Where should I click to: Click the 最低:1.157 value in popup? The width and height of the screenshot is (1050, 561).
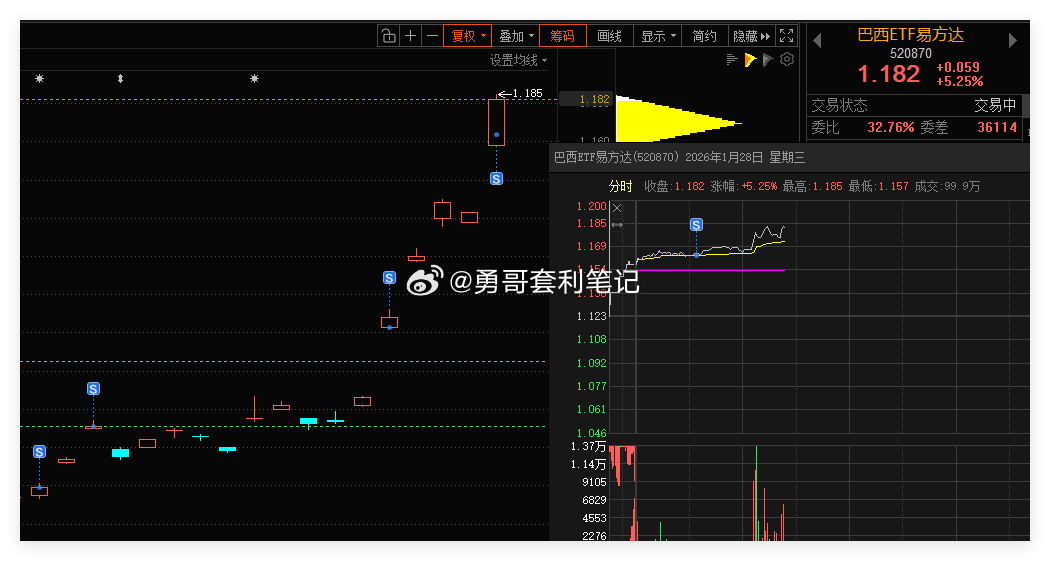879,186
